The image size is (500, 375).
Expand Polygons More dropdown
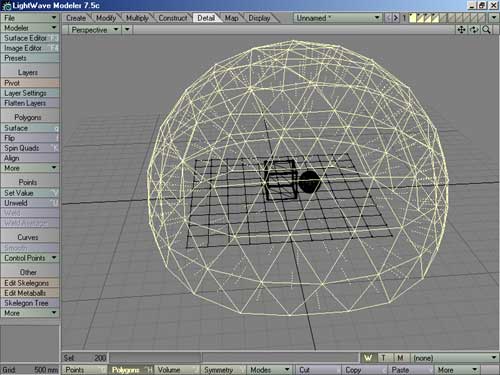coord(30,168)
